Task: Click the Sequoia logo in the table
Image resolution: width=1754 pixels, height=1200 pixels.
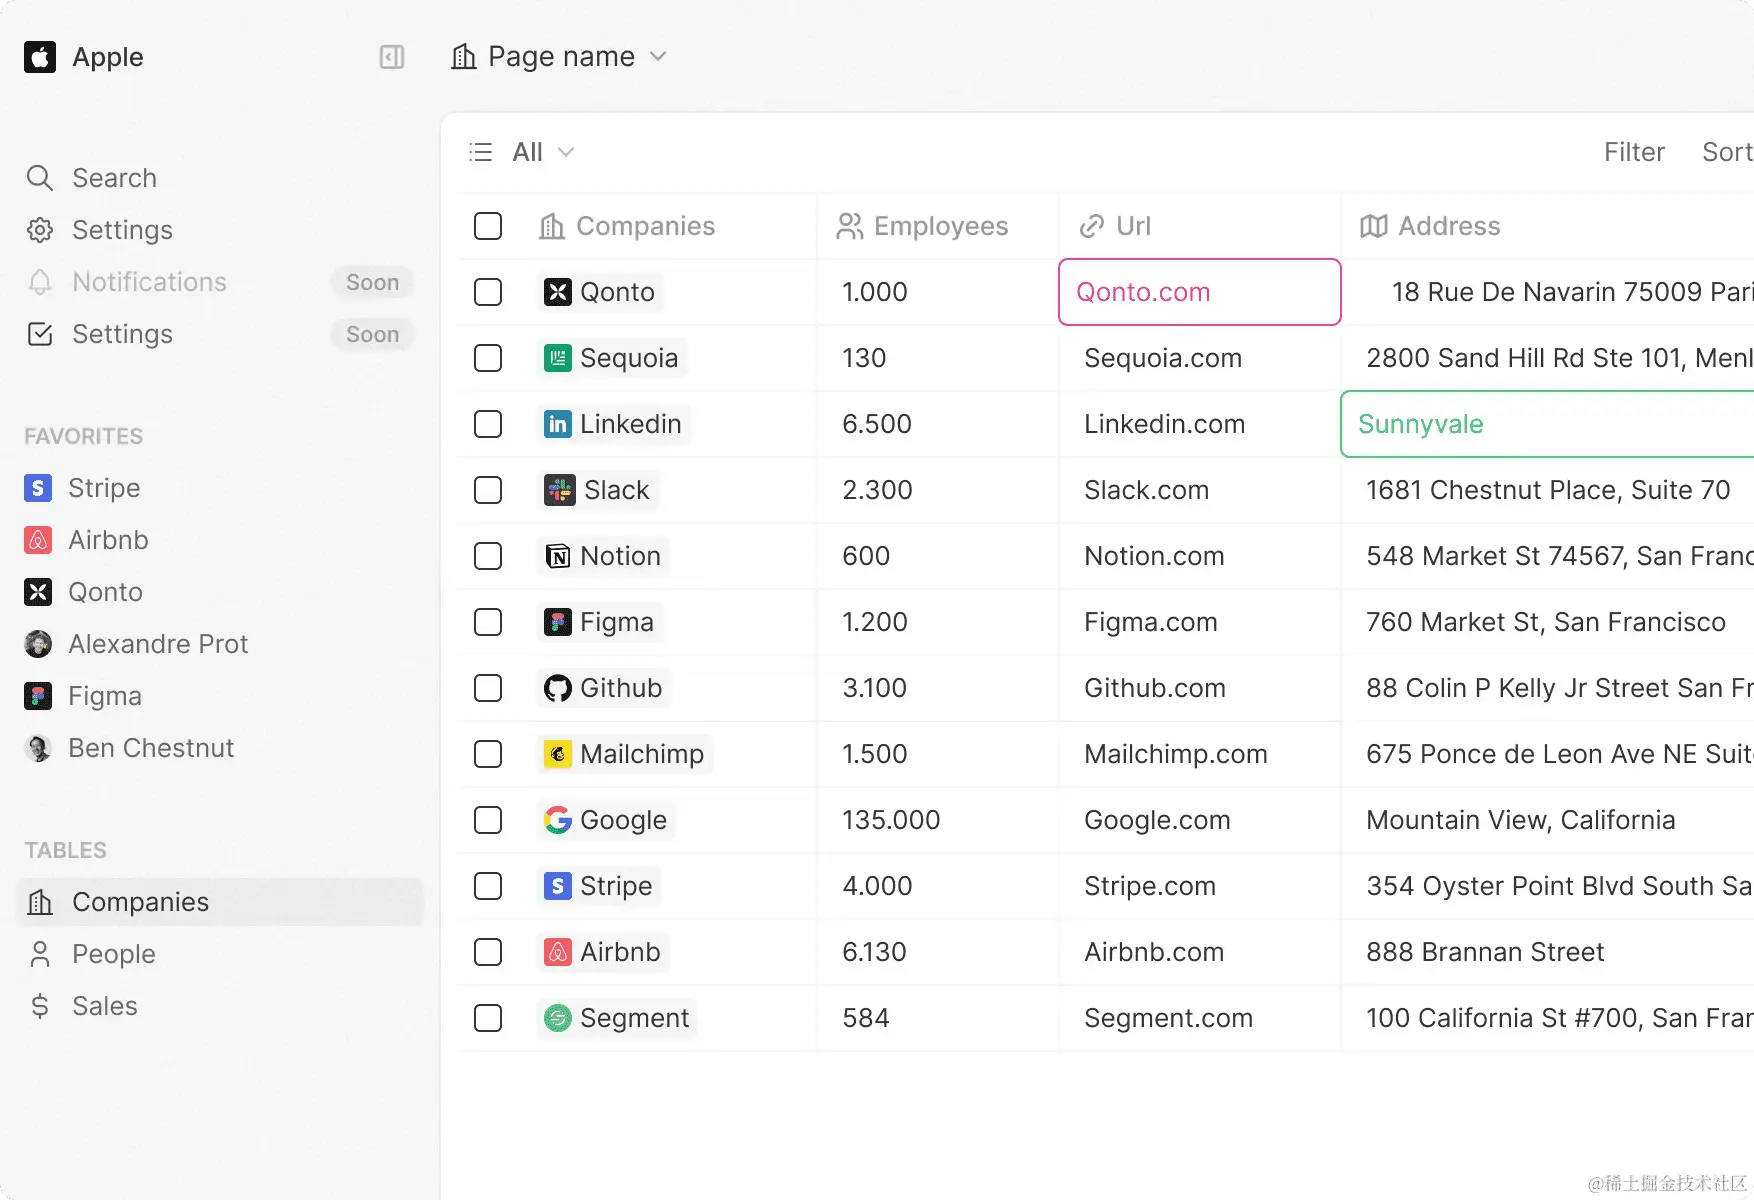Action: (558, 358)
